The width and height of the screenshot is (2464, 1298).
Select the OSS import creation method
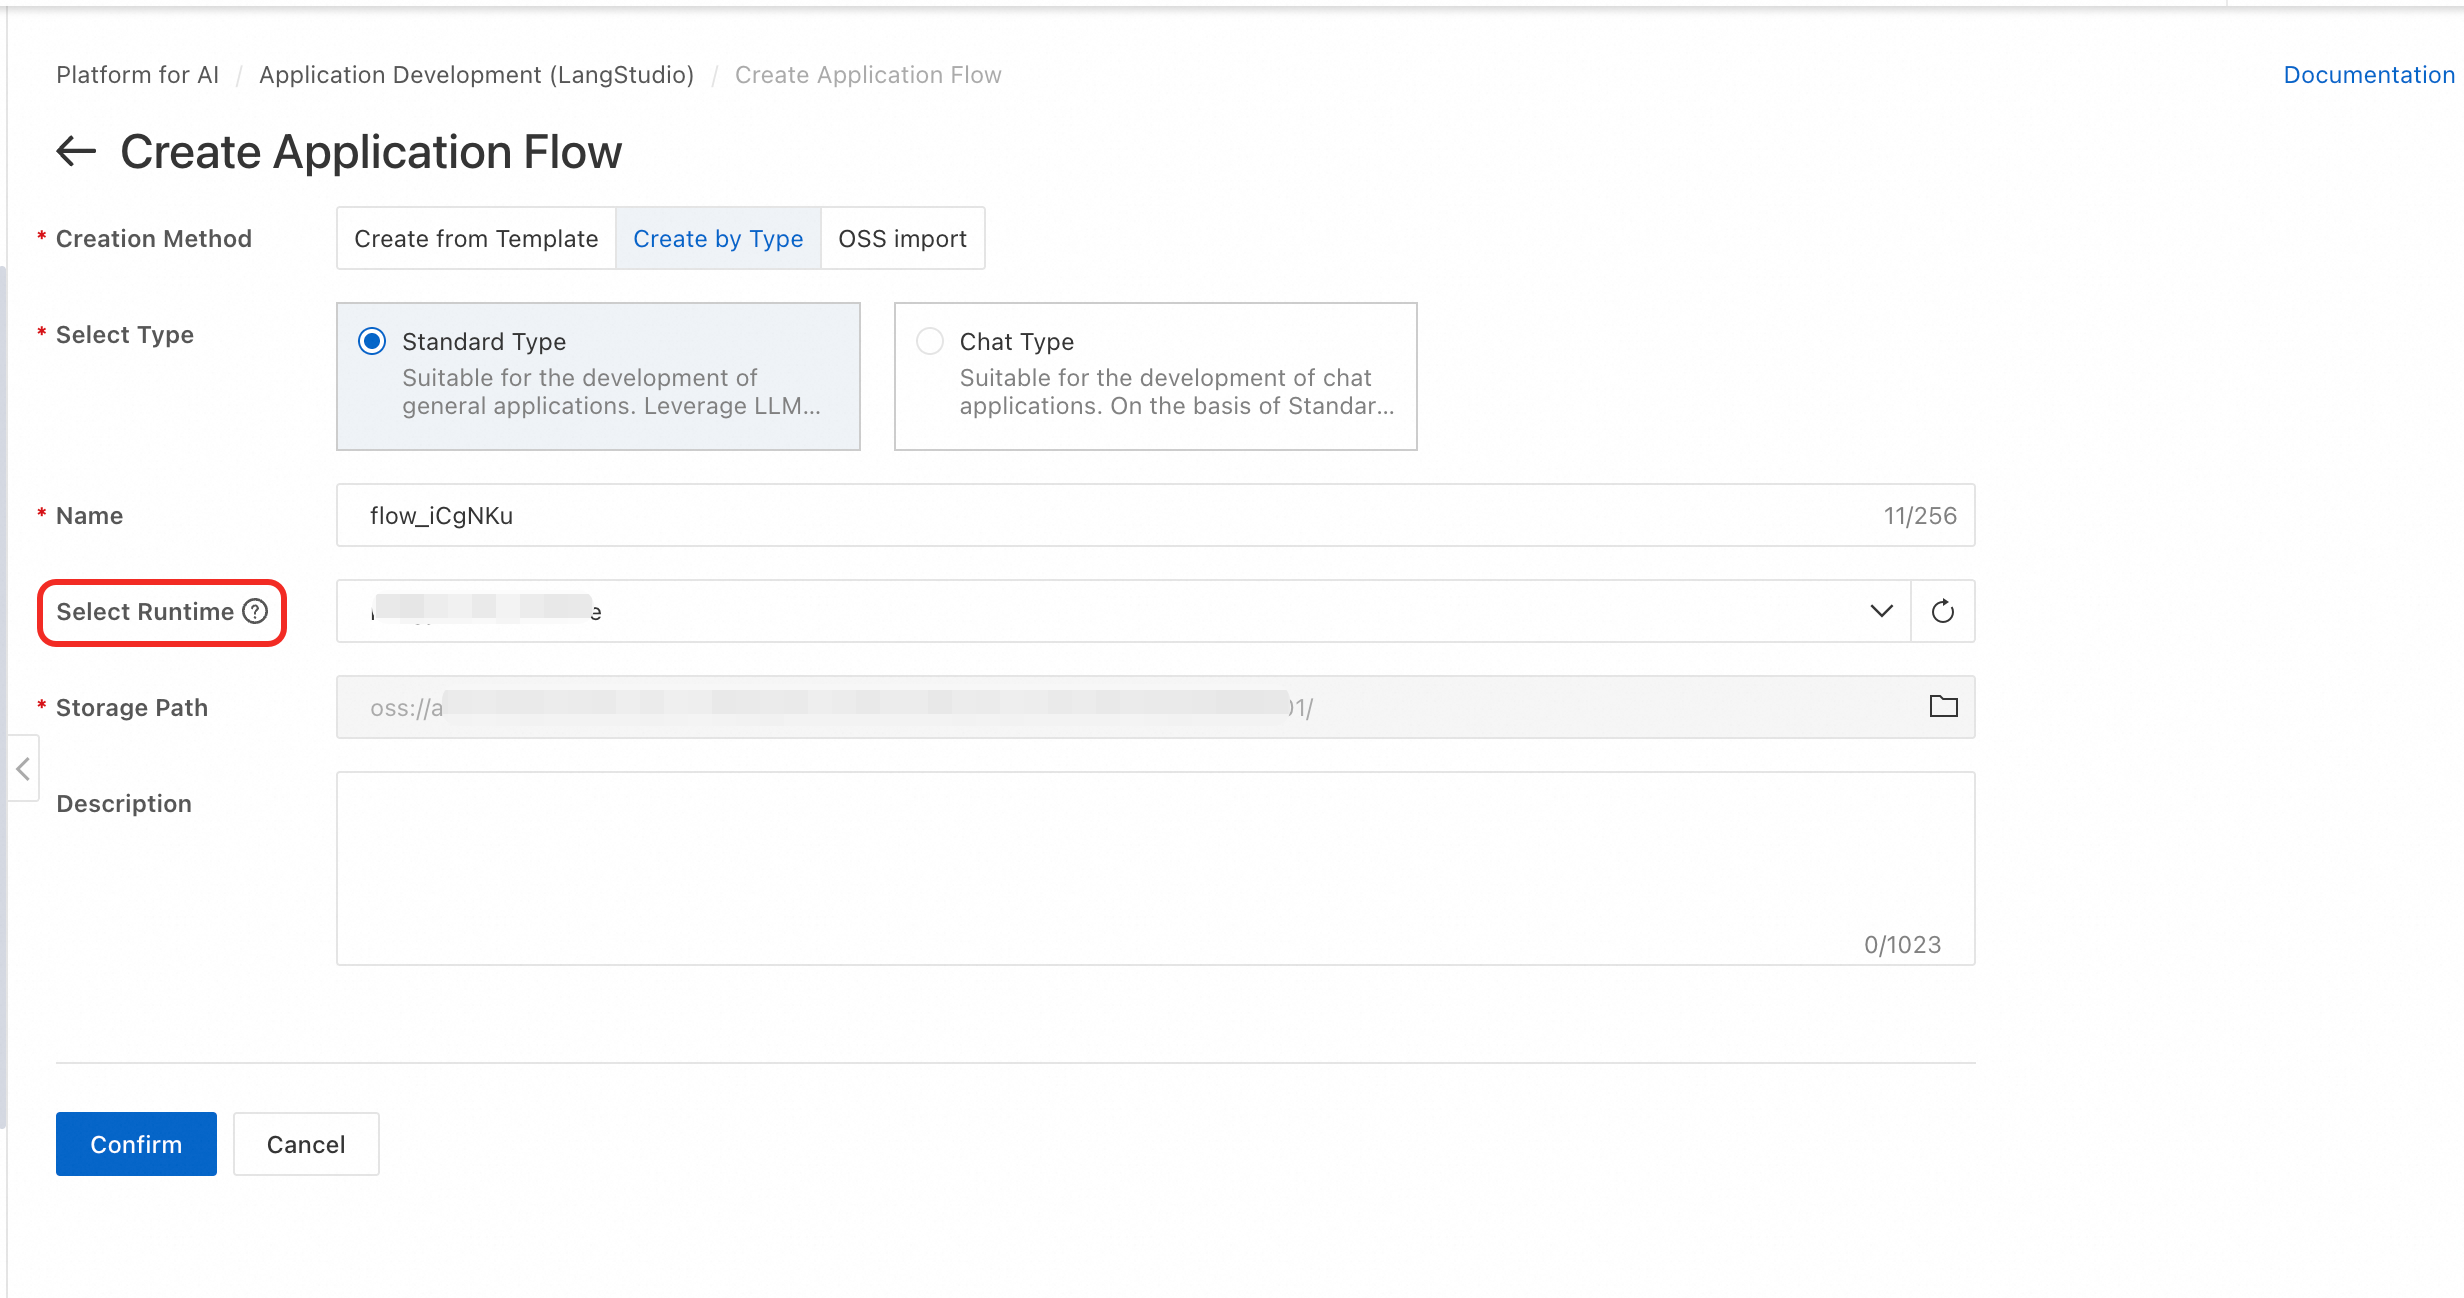click(902, 239)
